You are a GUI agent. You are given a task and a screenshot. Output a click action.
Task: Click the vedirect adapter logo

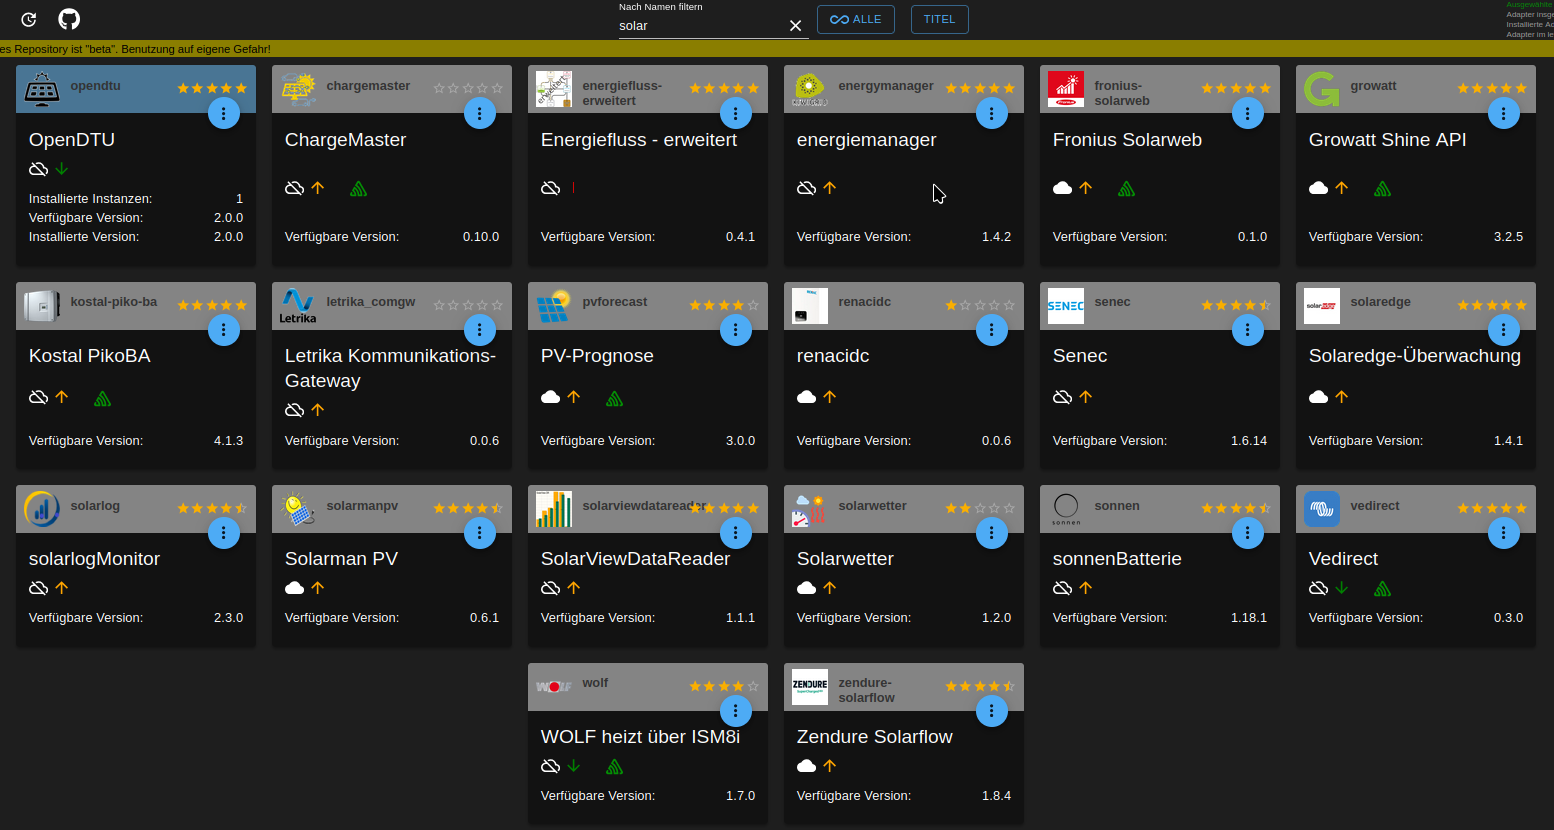[1322, 509]
